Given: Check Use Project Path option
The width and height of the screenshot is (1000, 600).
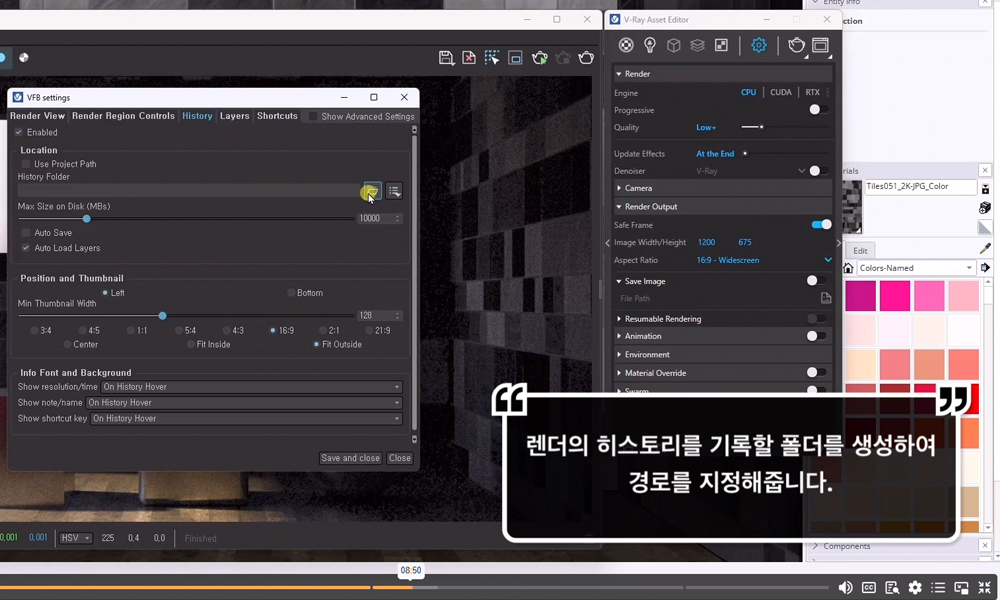Looking at the screenshot, I should coord(26,164).
